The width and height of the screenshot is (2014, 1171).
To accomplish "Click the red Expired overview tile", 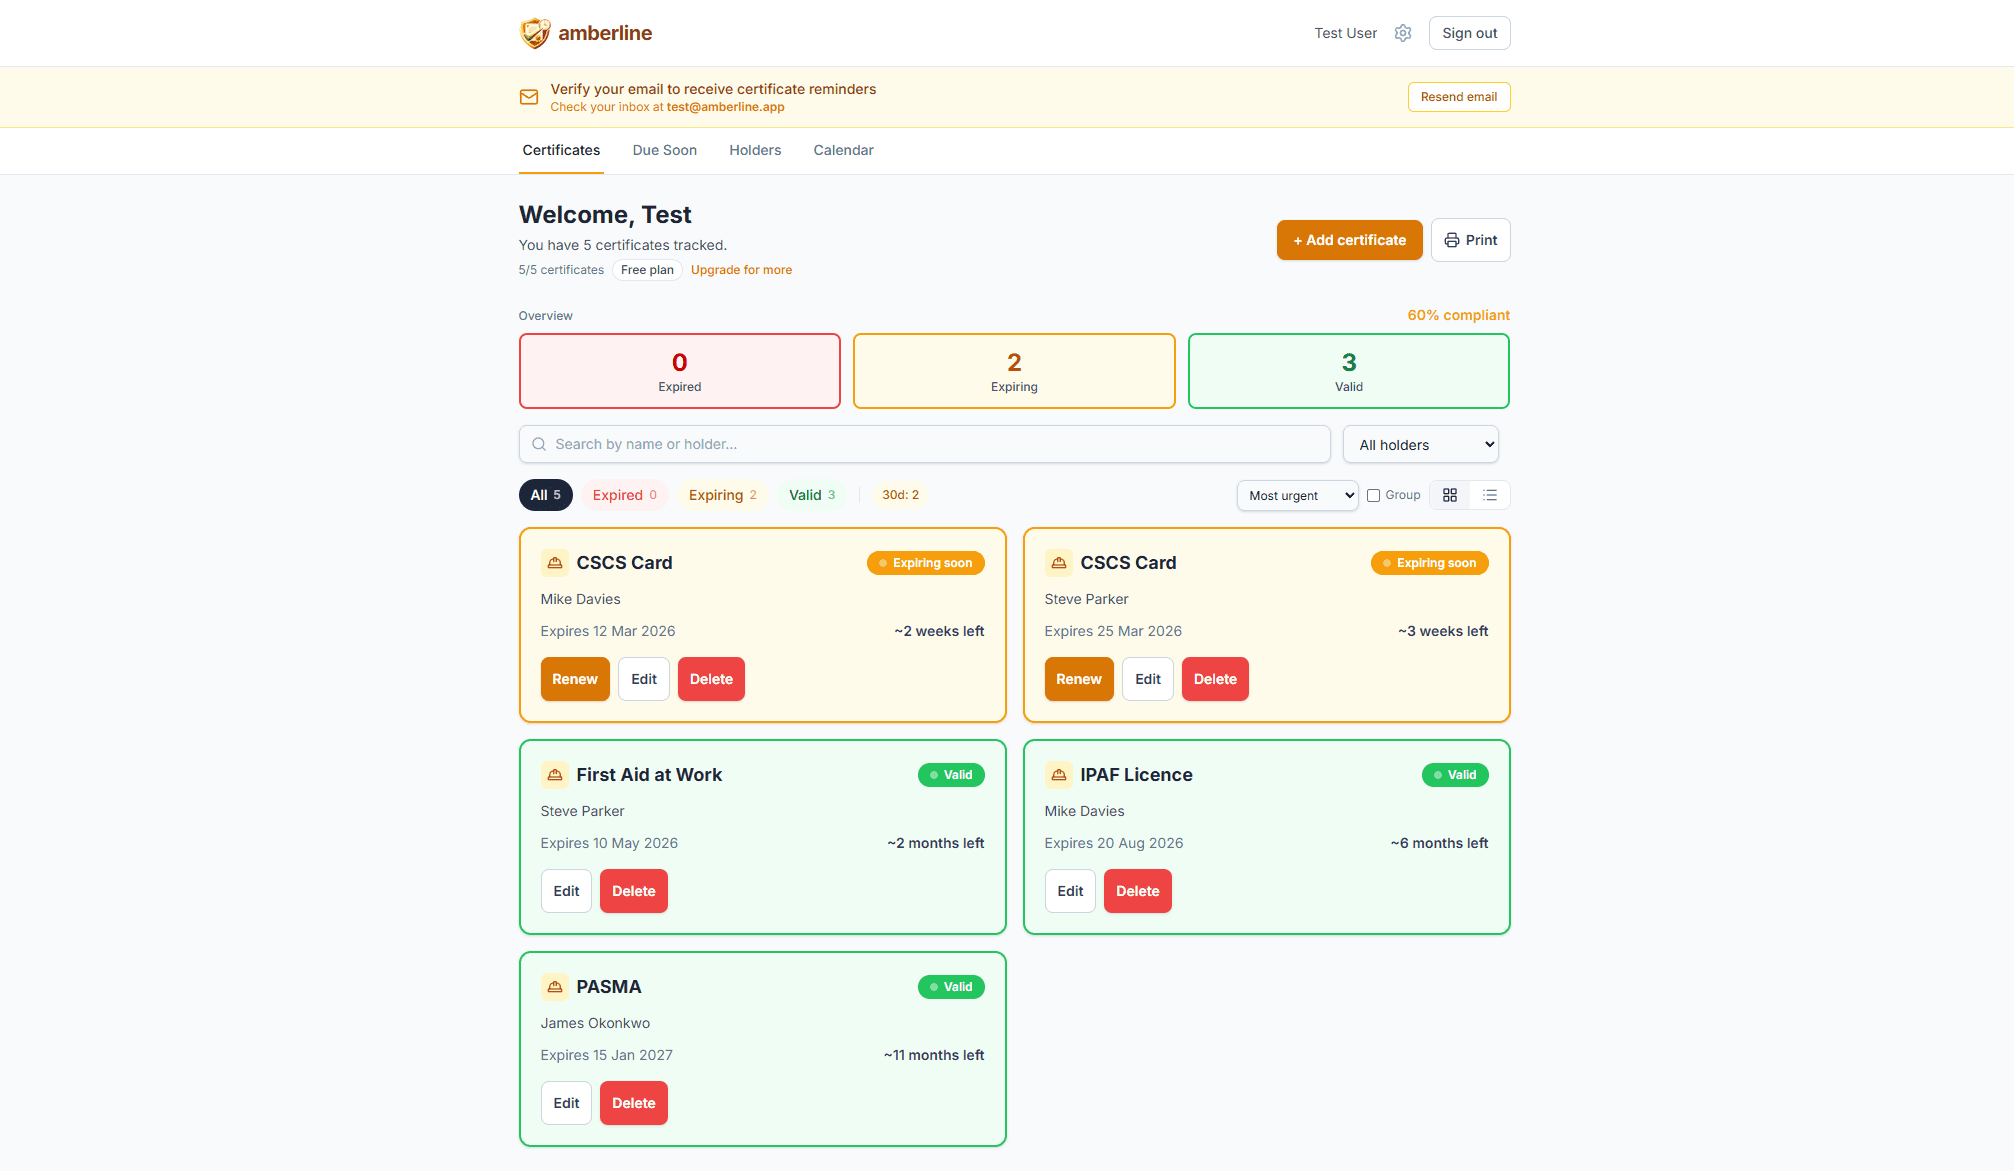I will [x=680, y=371].
